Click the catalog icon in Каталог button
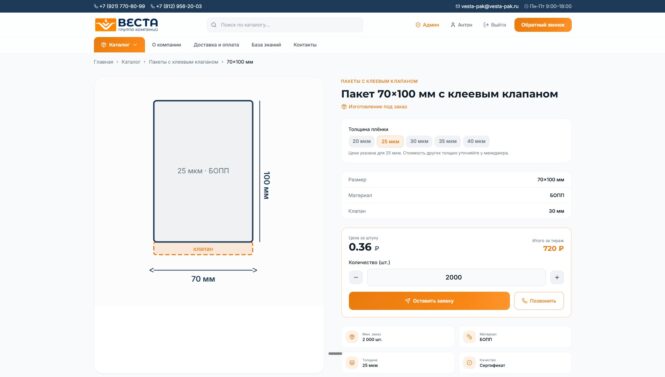The image size is (665, 377). point(103,45)
